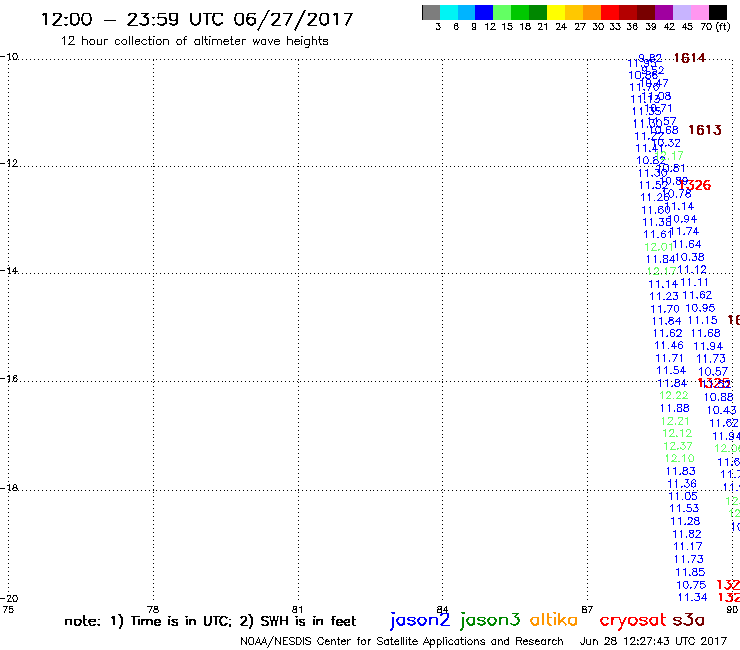The image size is (740, 650).
Task: Click the subtitle '12 hour collection of altimeter wave heights'
Action: click(x=194, y=41)
